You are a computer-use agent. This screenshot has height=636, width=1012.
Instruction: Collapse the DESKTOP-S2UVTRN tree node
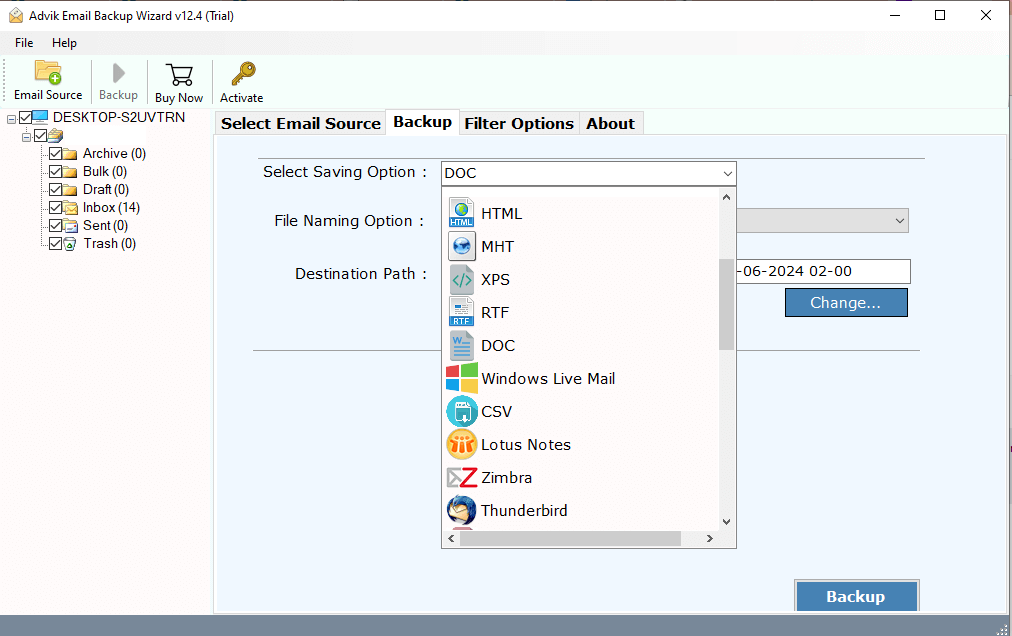pos(12,119)
